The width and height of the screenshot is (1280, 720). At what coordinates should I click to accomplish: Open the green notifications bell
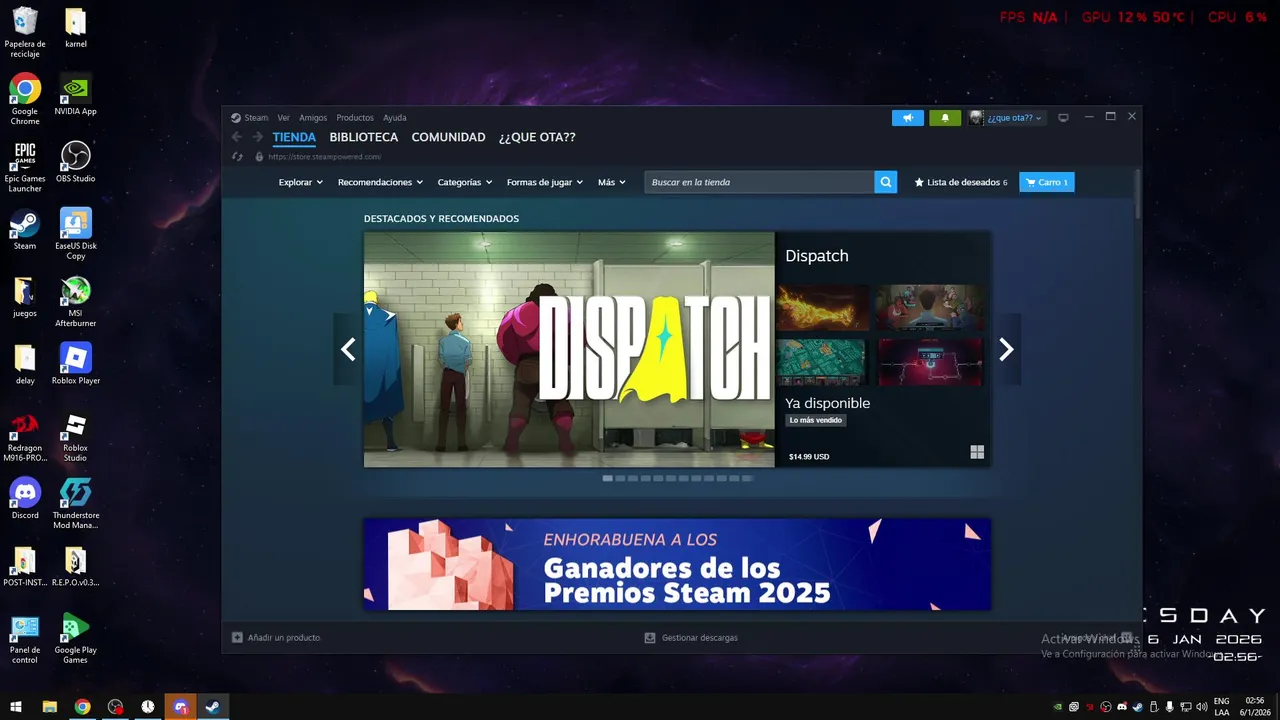[x=945, y=118]
